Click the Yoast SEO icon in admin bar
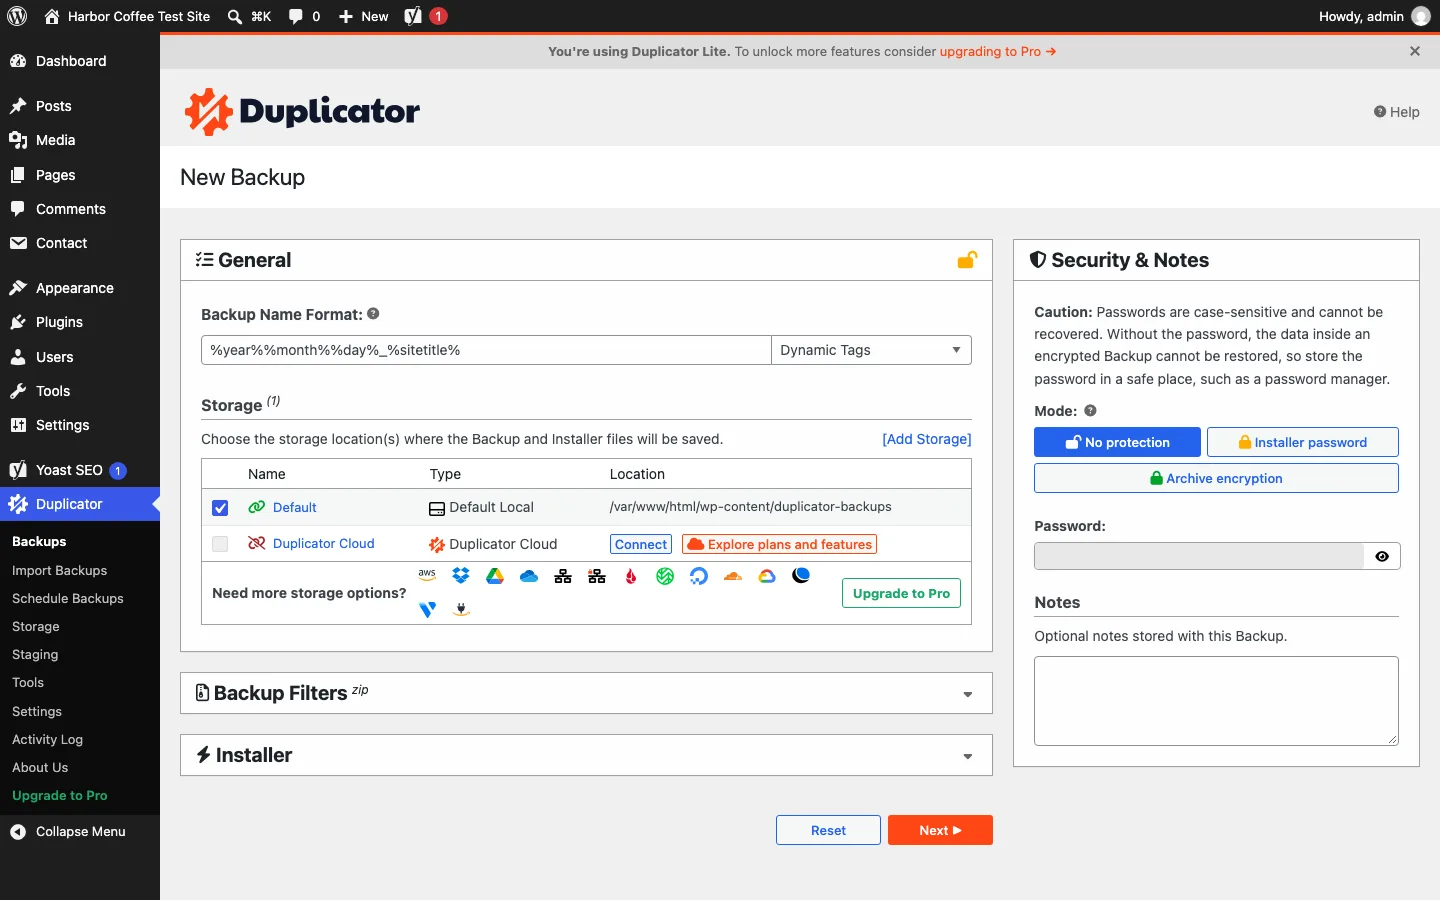Image resolution: width=1440 pixels, height=900 pixels. pos(413,16)
